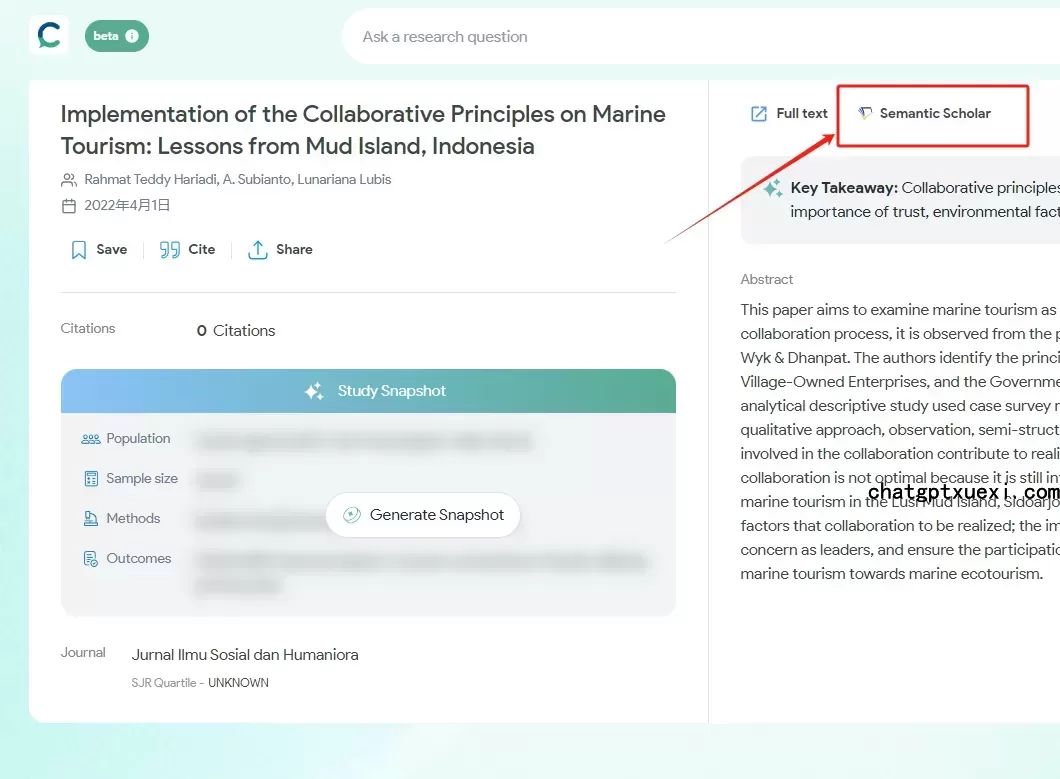Viewport: 1060px width, 779px height.
Task: Open the Consensus logo home link
Action: [49, 35]
